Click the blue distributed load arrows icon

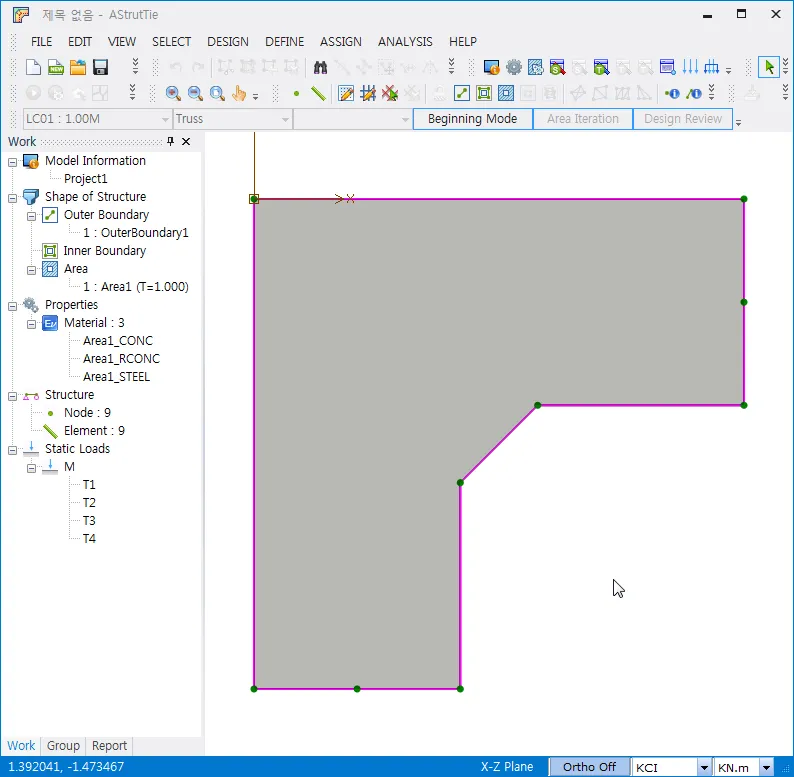tap(711, 67)
